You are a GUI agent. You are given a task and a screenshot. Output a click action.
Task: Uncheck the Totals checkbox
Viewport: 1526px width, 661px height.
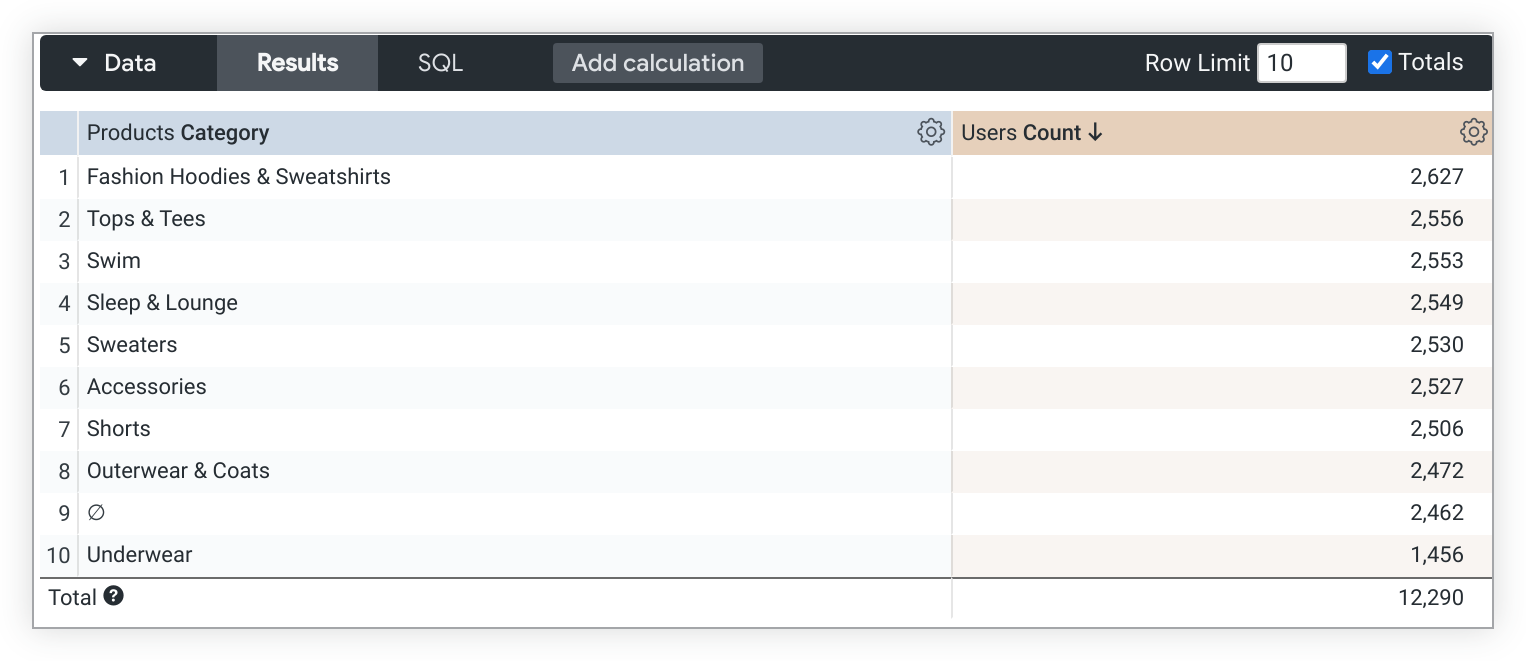(1379, 62)
